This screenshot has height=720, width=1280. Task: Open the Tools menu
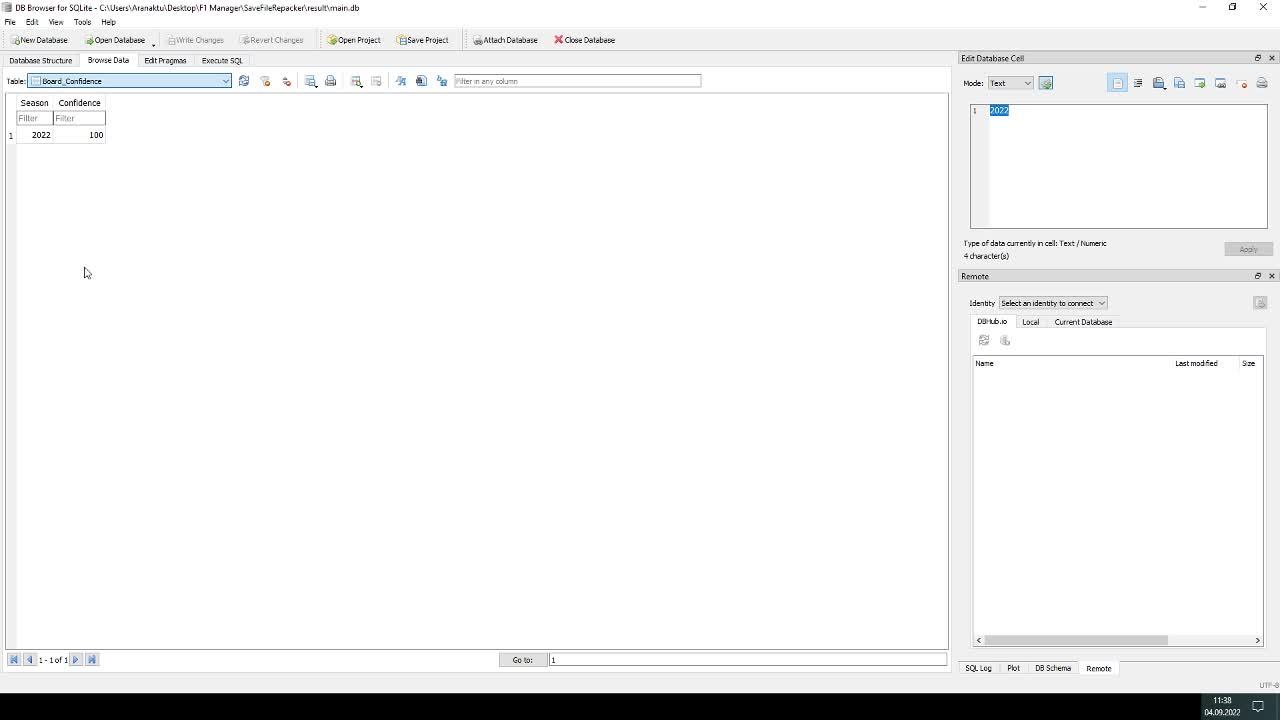point(82,22)
